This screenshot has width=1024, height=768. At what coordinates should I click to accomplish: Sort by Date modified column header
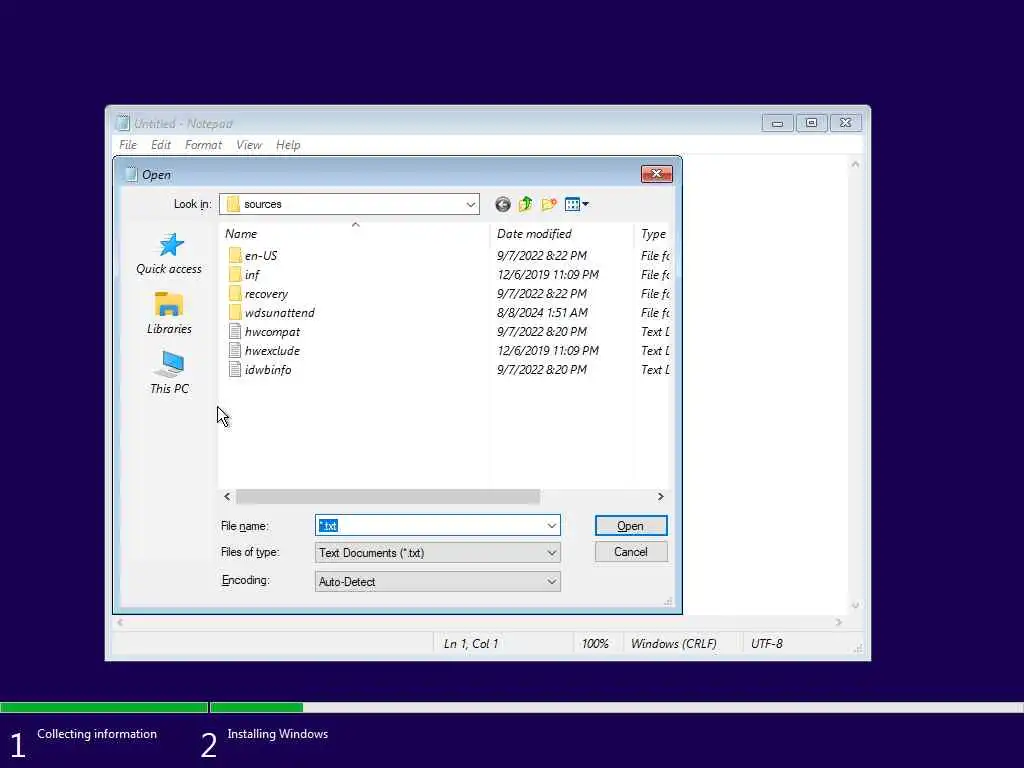tap(562, 234)
